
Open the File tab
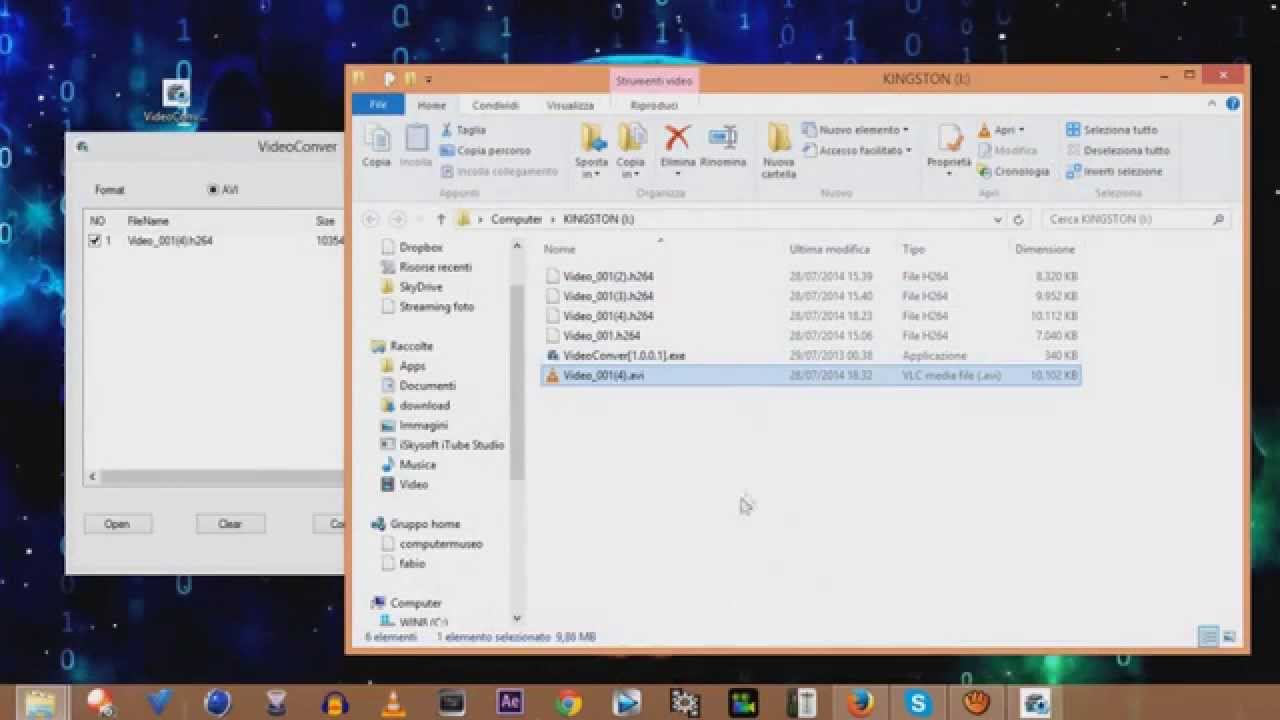pos(378,105)
